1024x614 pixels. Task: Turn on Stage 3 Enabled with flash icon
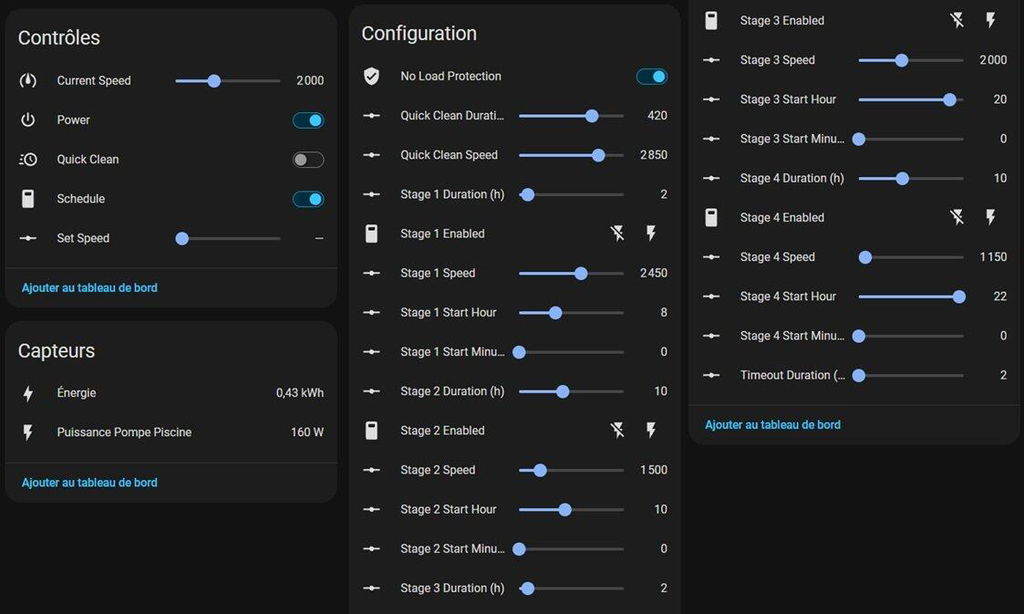tap(991, 20)
